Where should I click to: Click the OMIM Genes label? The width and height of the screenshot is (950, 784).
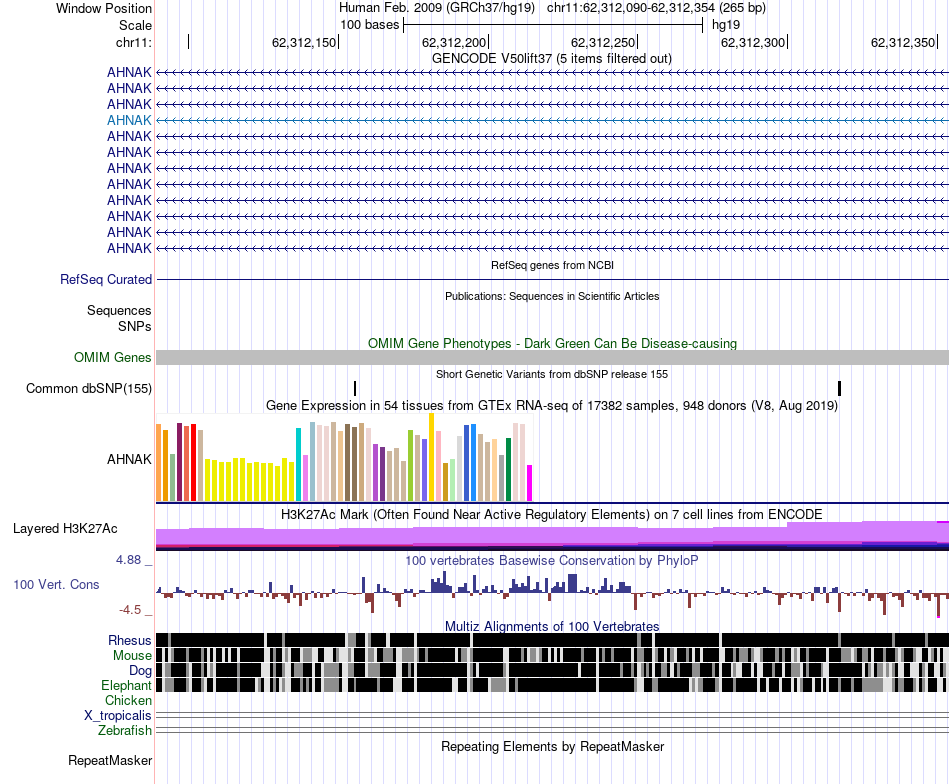(x=113, y=357)
